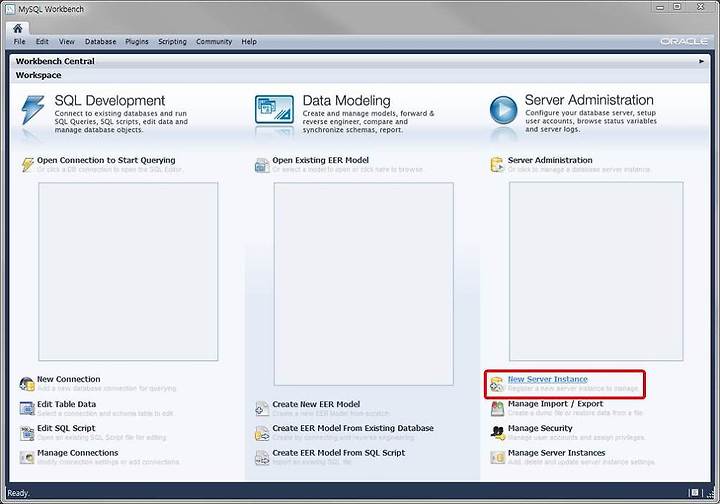
Task: Click Open Existing EER Model link
Action: click(321, 160)
